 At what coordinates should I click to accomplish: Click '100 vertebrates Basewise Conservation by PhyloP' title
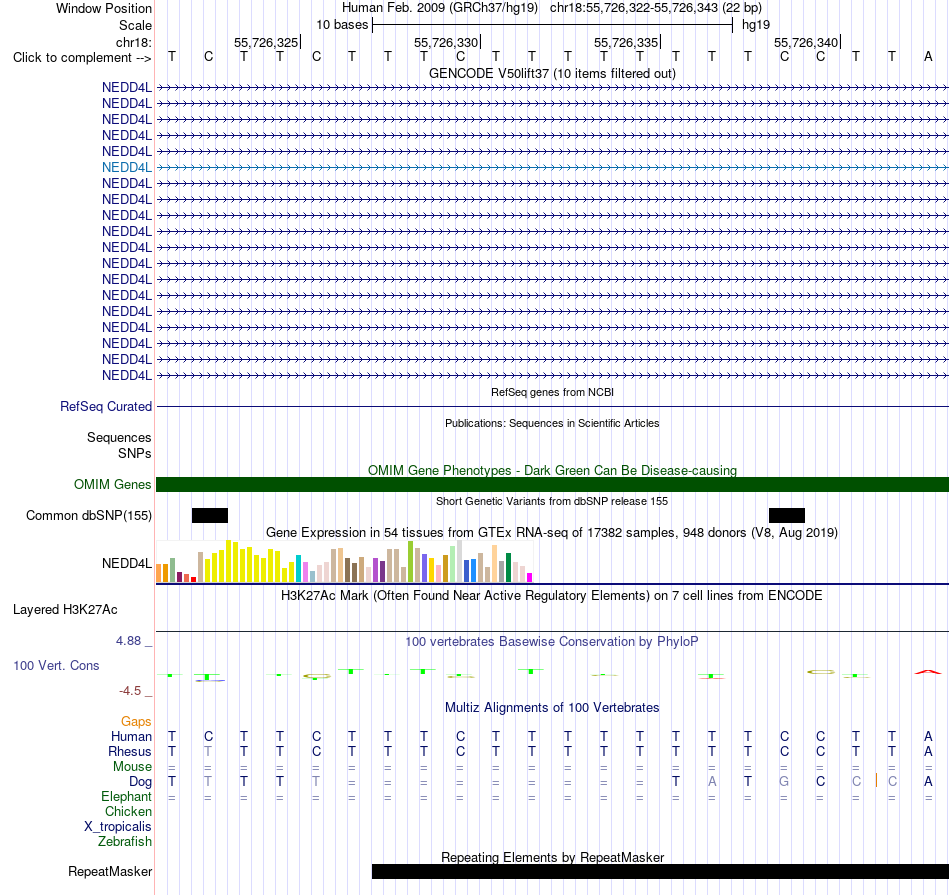pyautogui.click(x=552, y=642)
